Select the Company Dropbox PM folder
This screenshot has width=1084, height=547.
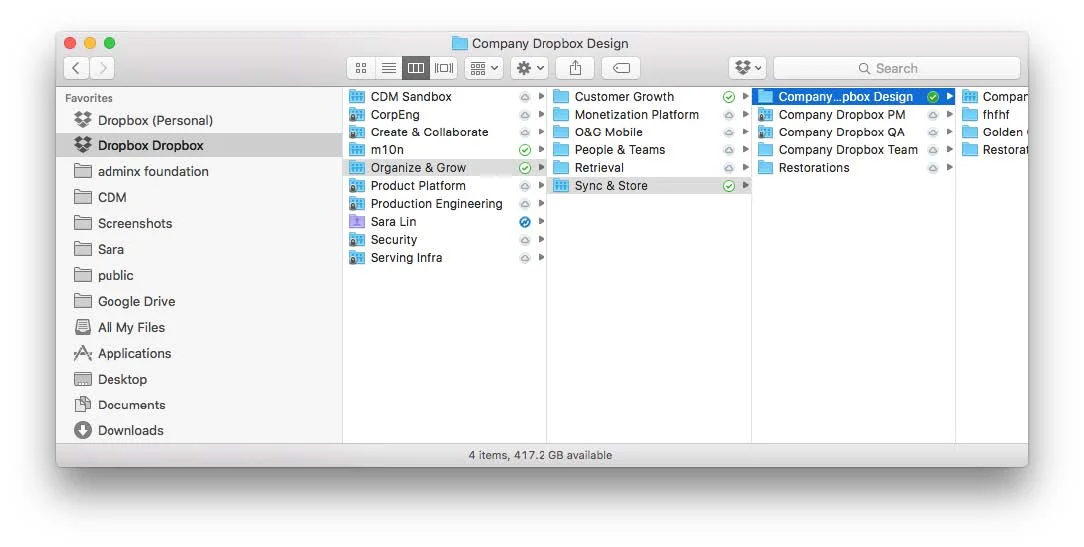854,115
